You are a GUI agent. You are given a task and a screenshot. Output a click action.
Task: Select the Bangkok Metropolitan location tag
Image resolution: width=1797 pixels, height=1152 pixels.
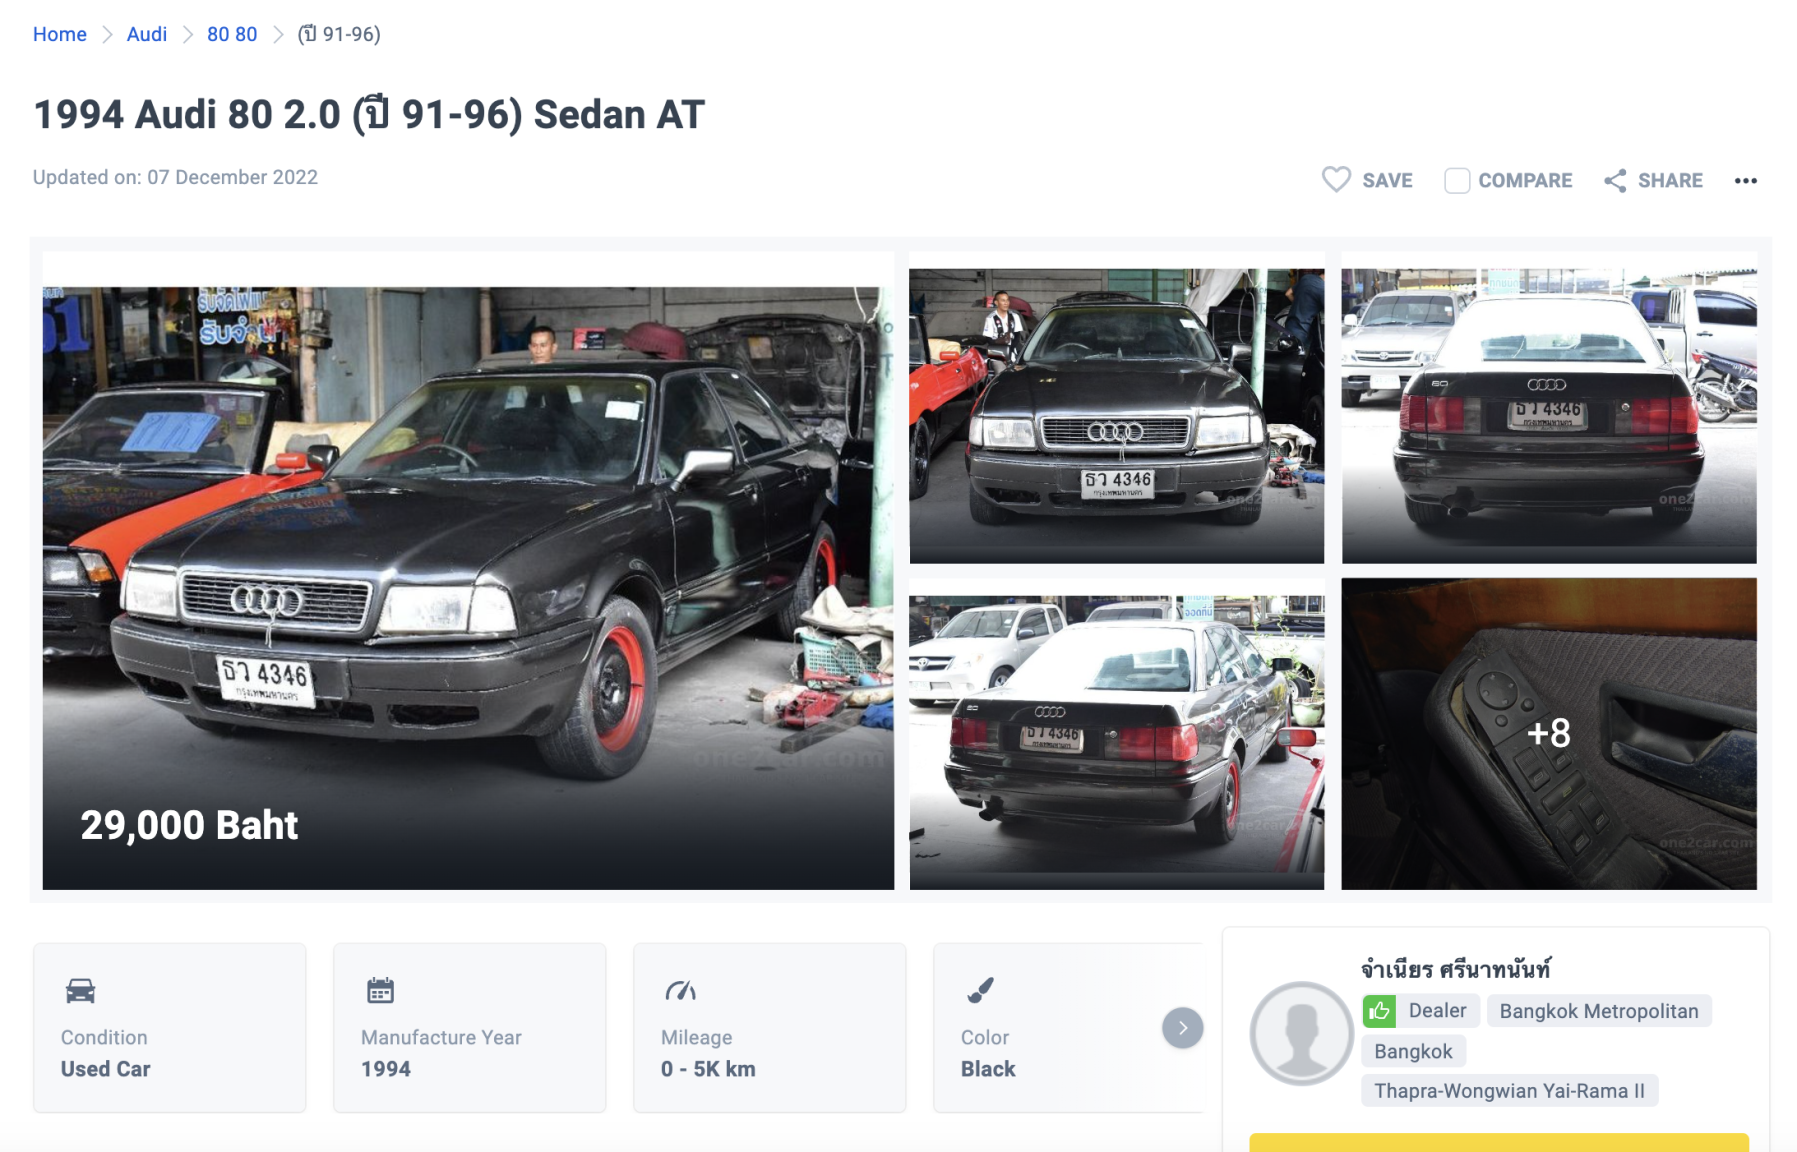point(1599,1011)
